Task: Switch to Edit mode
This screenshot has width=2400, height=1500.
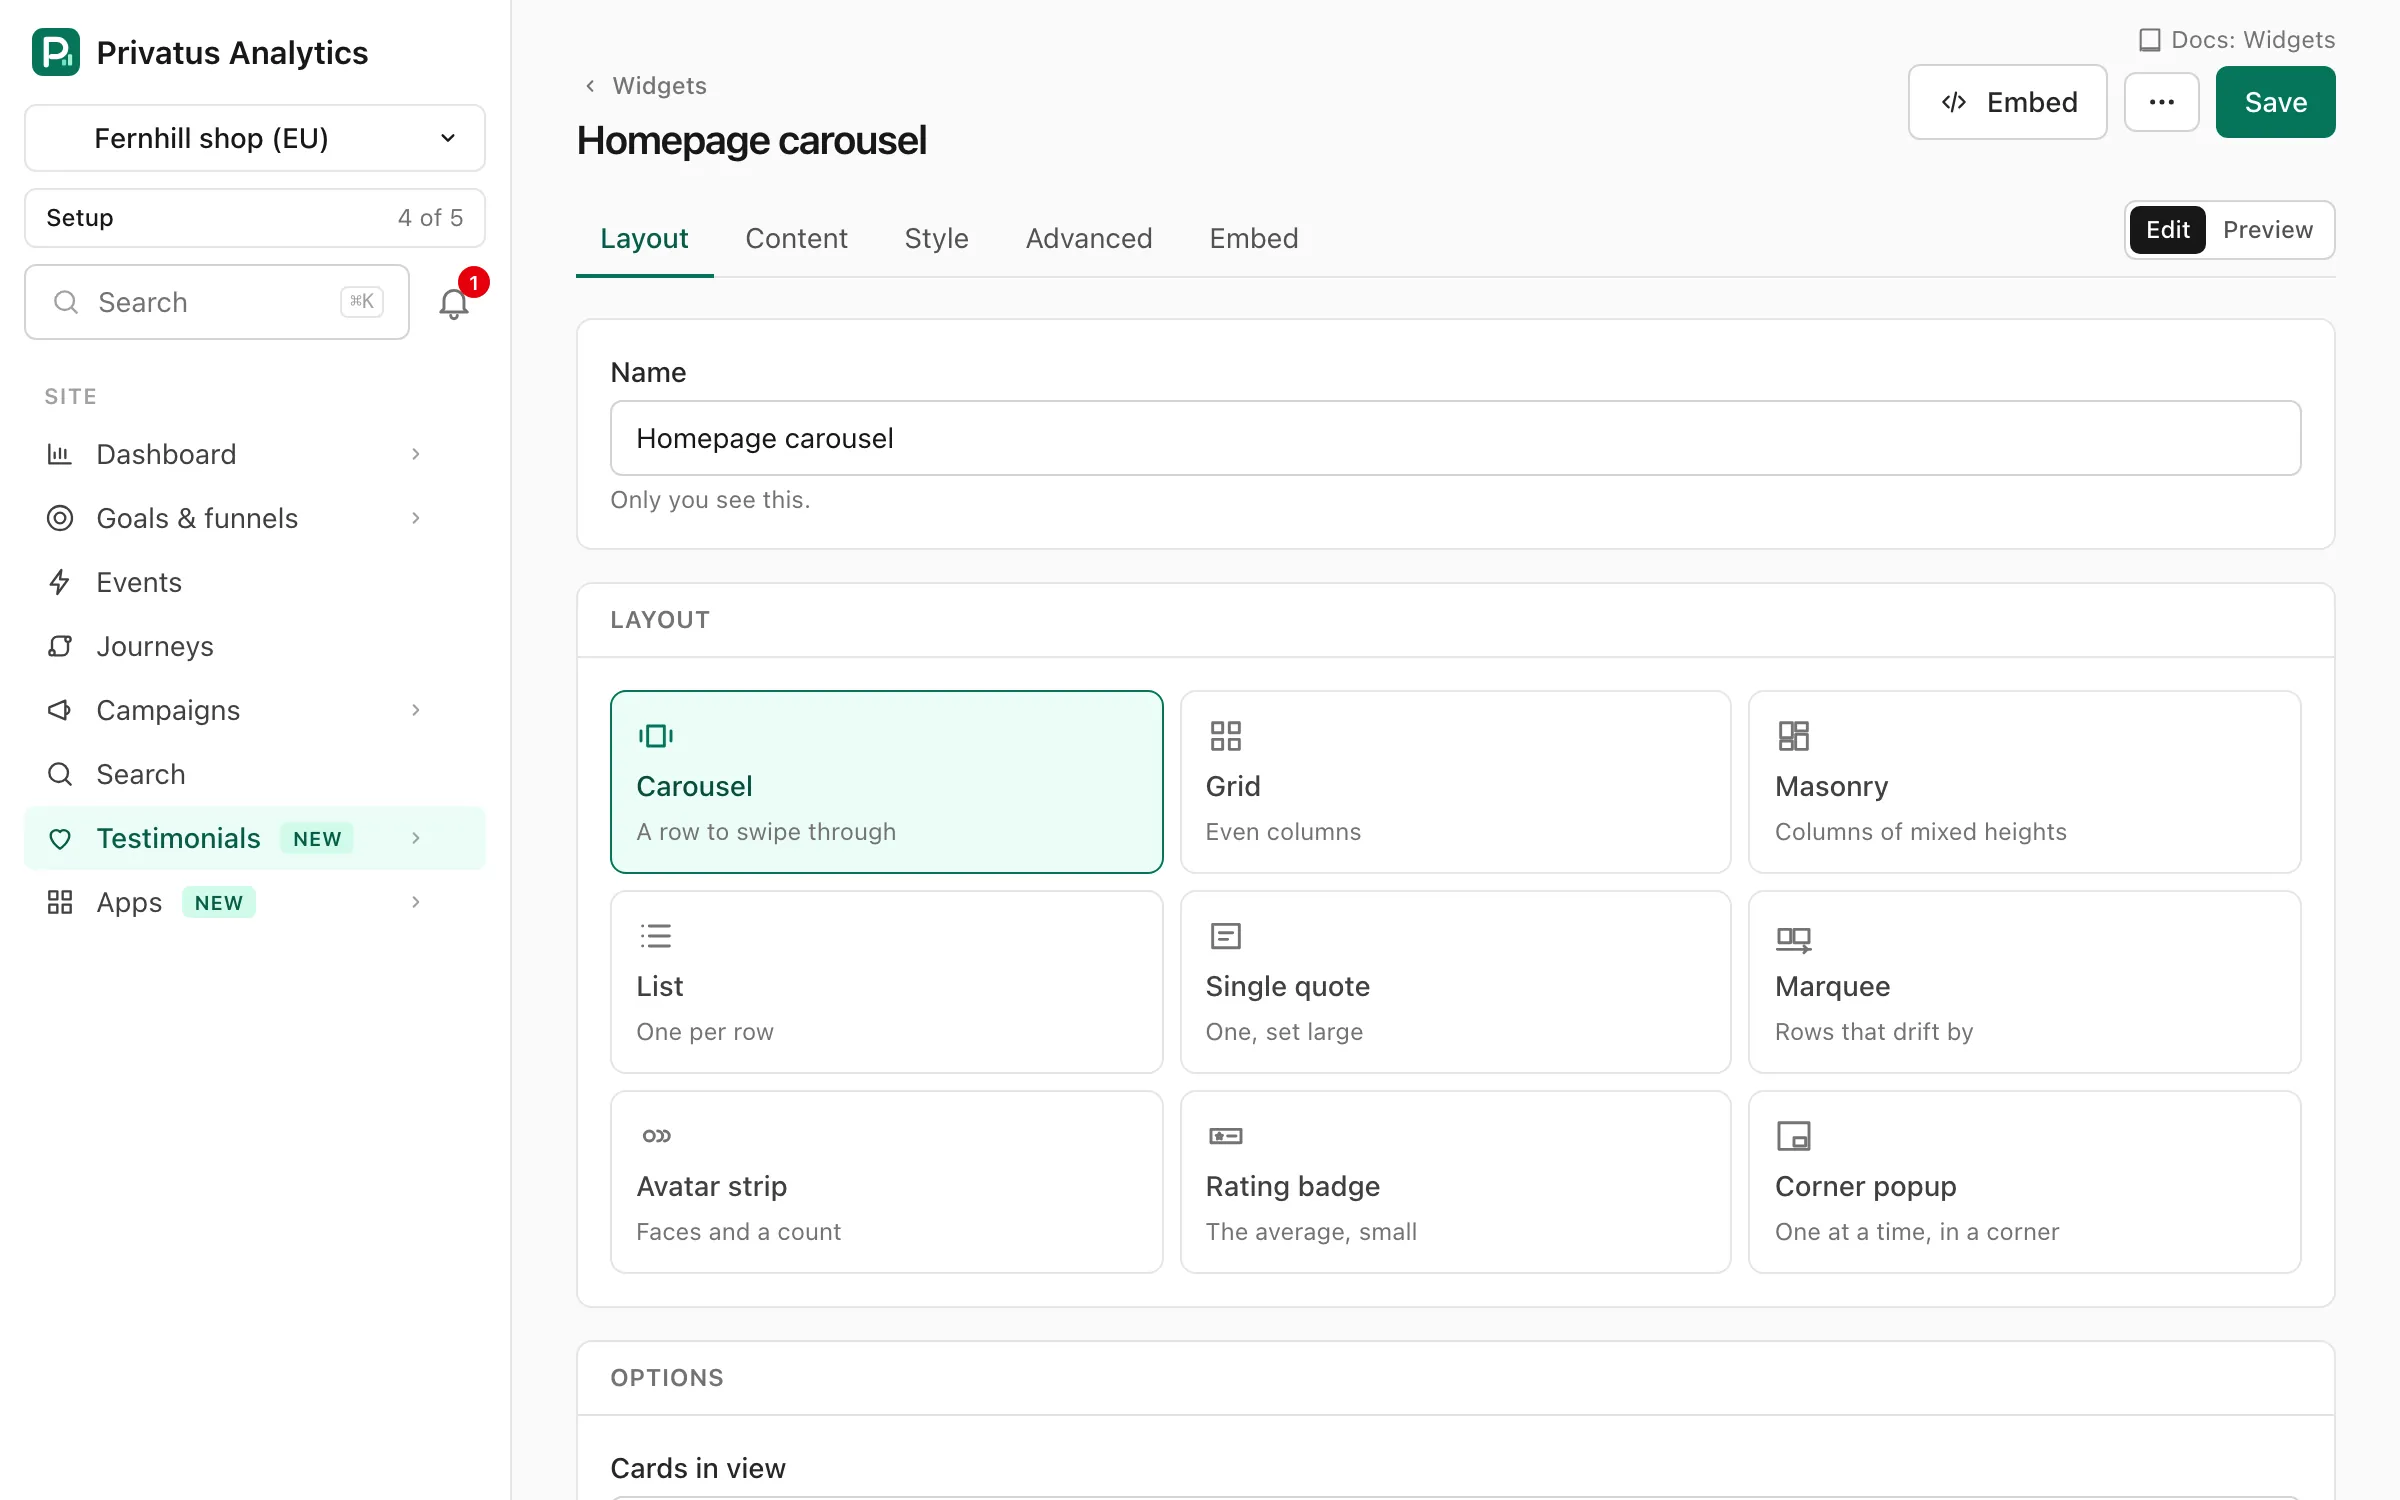Action: click(2167, 230)
